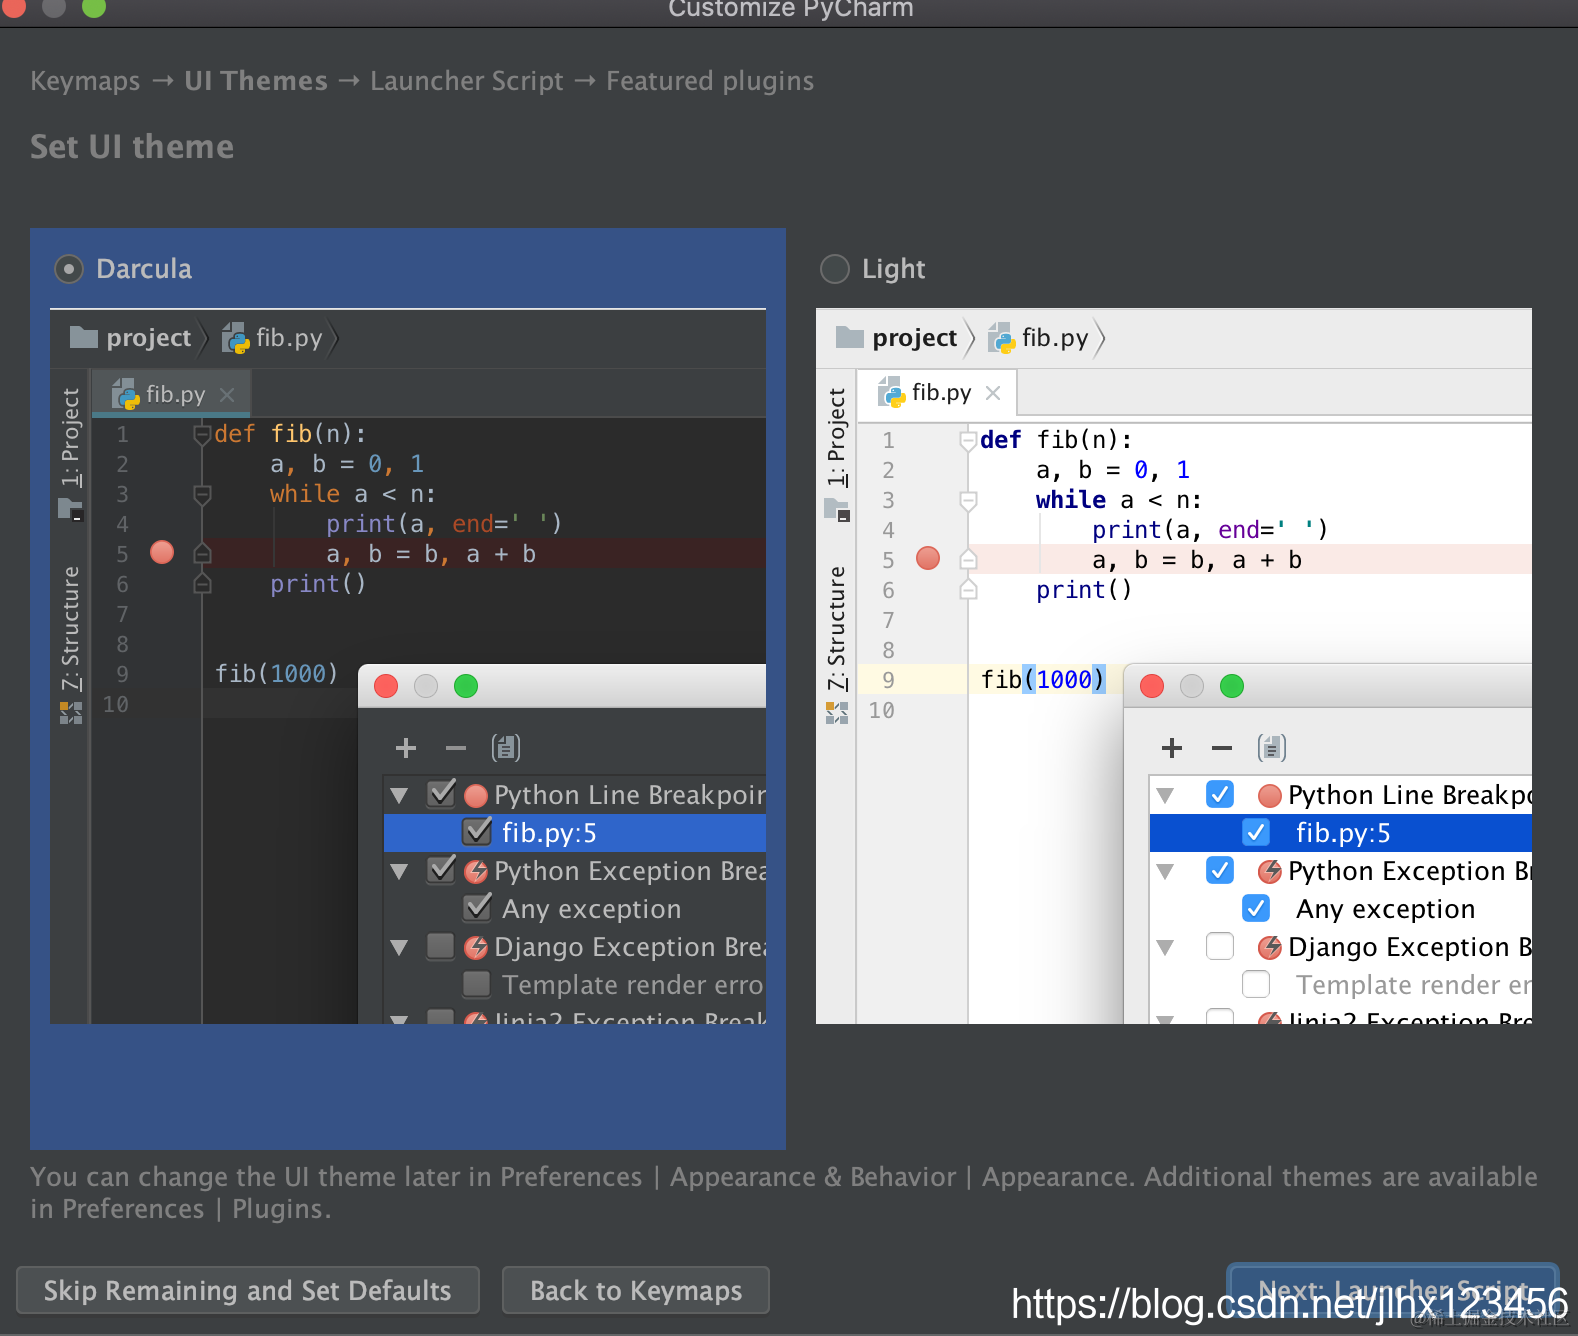Viewport: 1578px width, 1336px height.
Task: Click line 5 breakpoint dot in Darcula preview
Action: coord(162,552)
